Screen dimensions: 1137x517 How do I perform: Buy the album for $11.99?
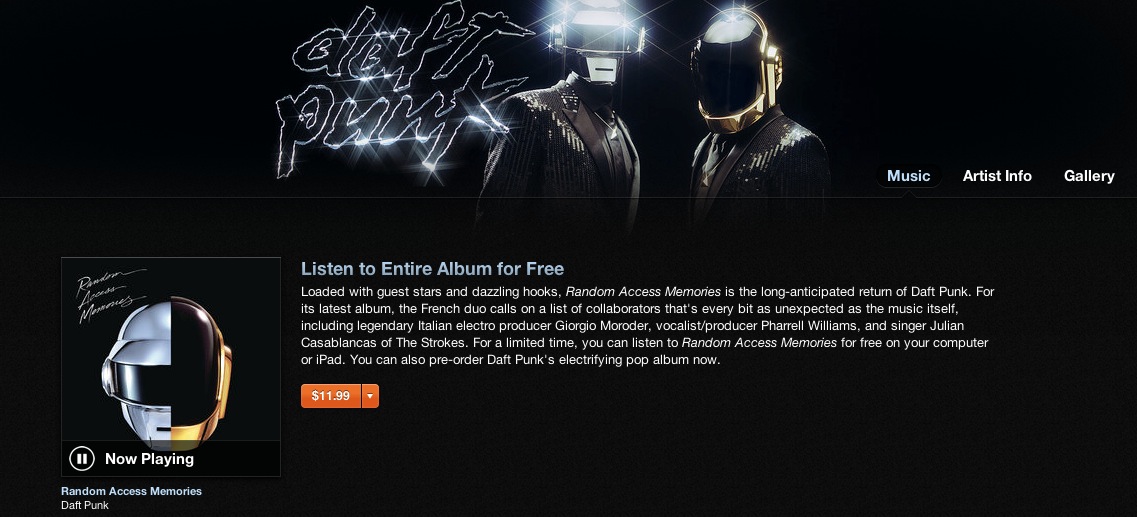pos(331,396)
